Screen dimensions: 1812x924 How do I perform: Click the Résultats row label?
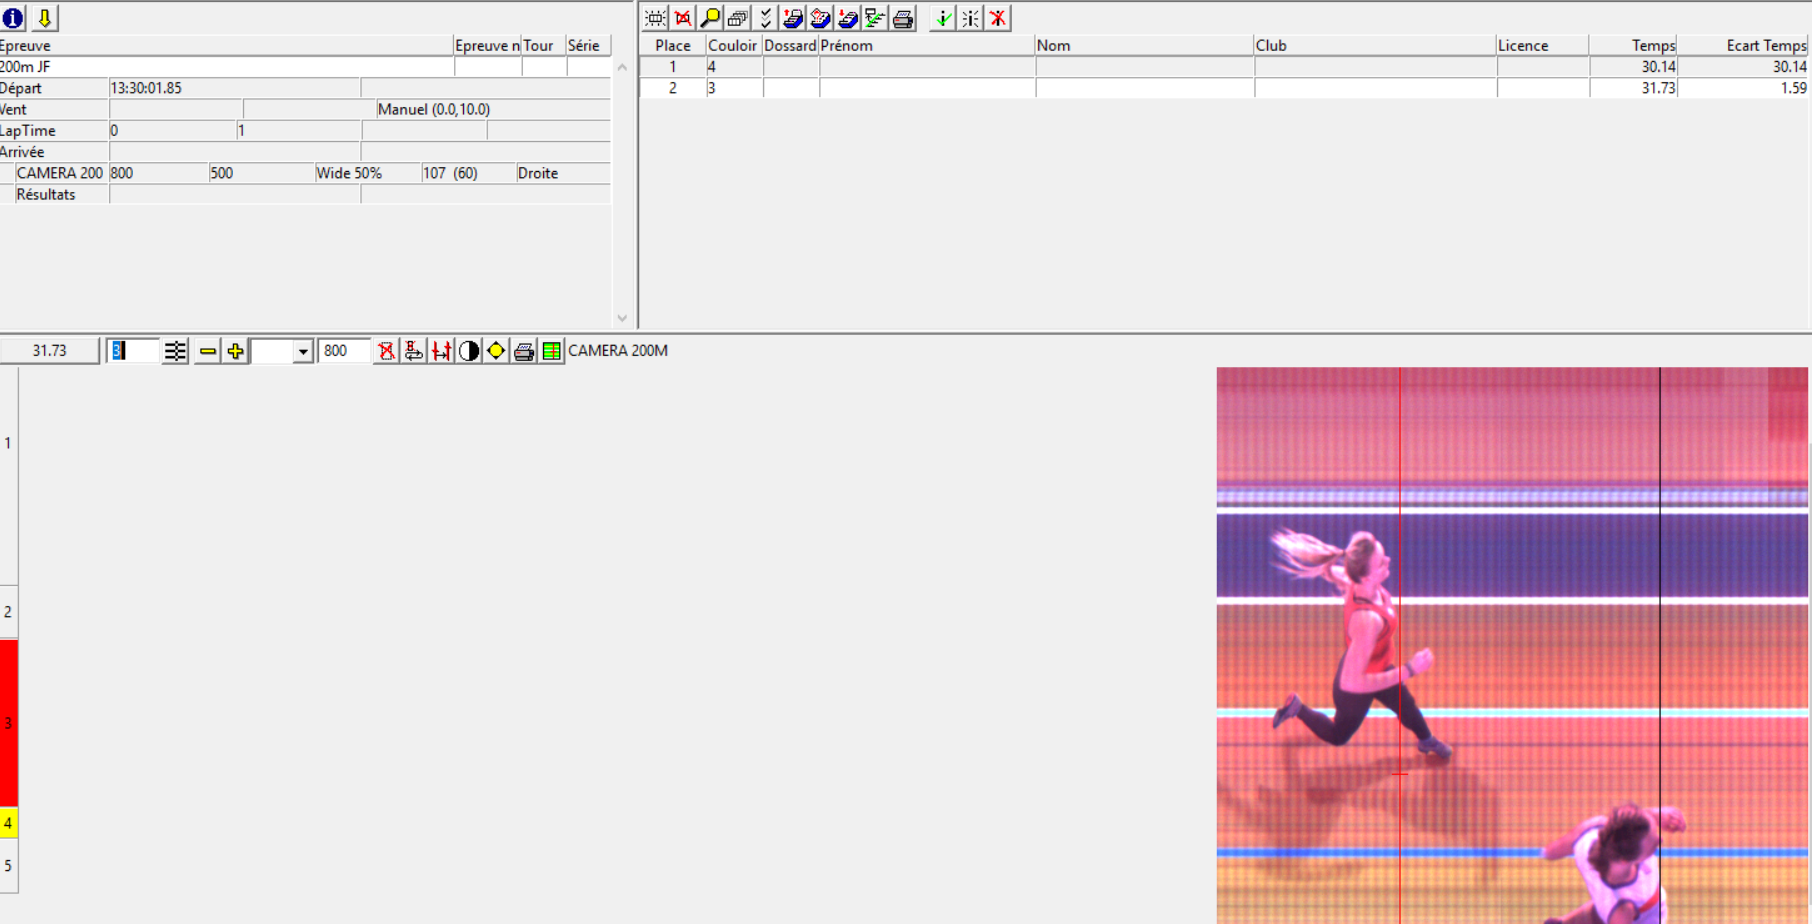(46, 194)
